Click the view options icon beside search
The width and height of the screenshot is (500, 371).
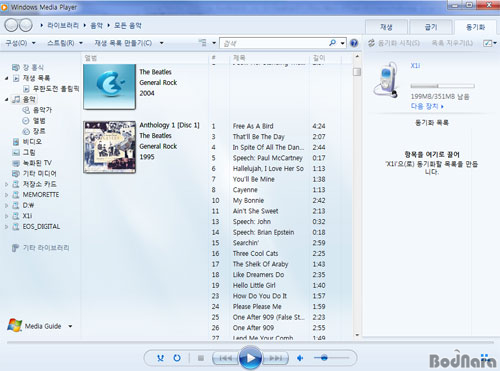coord(202,43)
